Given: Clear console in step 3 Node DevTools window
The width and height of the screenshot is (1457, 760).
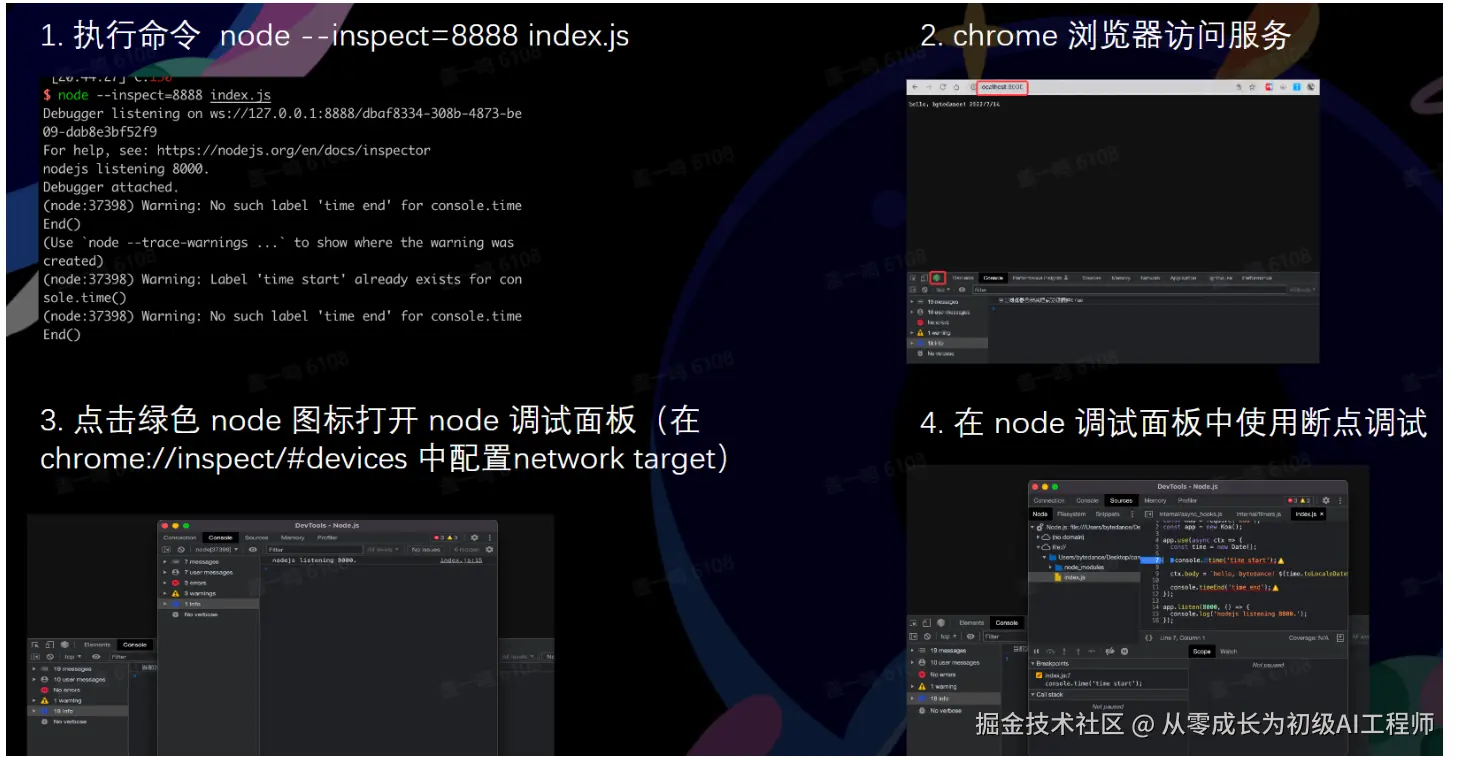Looking at the screenshot, I should (x=181, y=549).
